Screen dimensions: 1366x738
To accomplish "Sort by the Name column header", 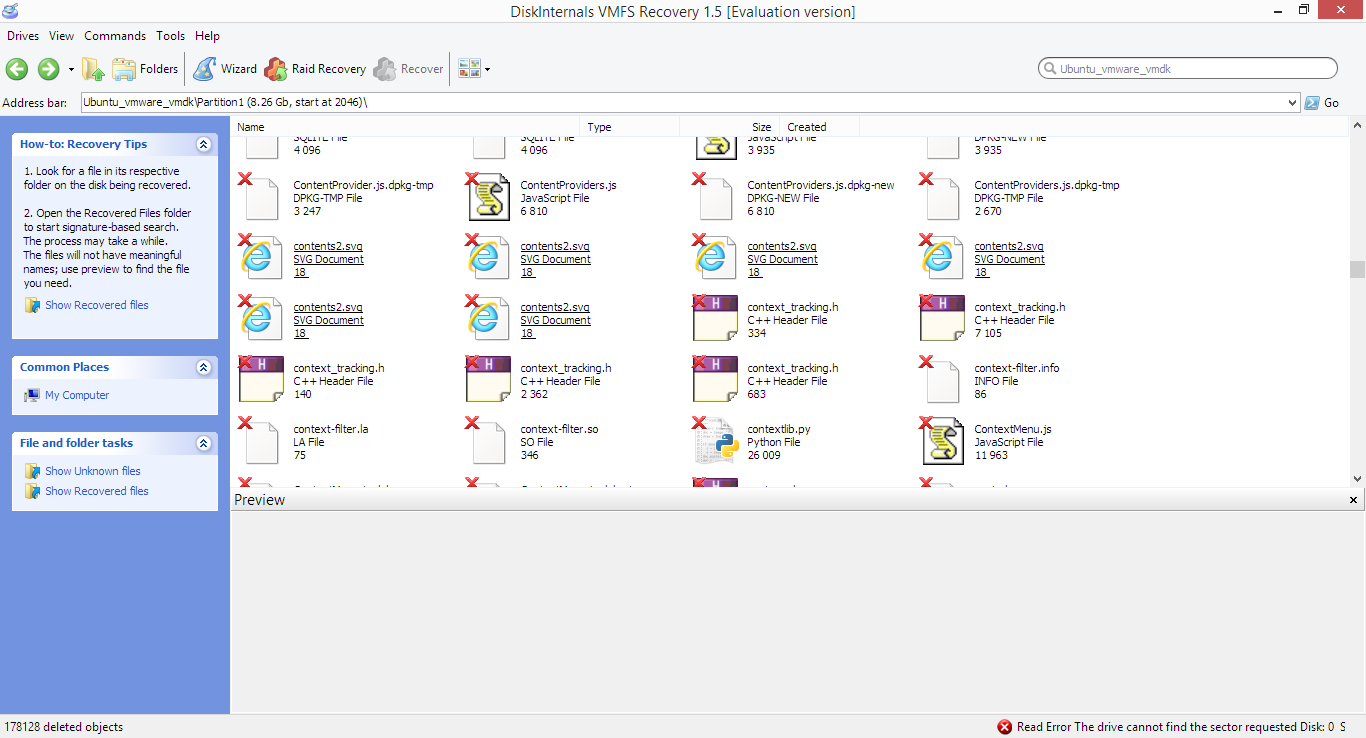I will pos(405,127).
